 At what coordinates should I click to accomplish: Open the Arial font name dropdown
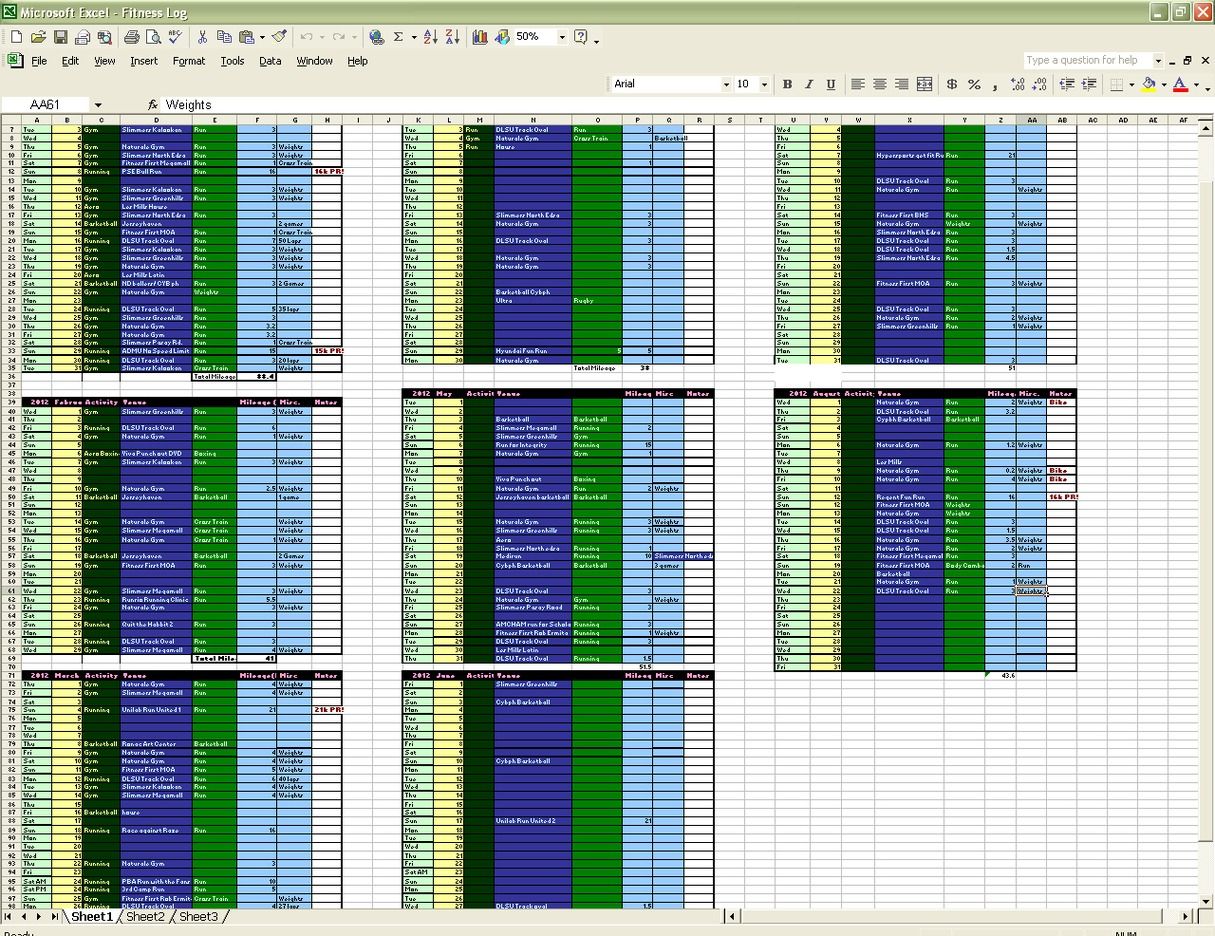coord(726,85)
